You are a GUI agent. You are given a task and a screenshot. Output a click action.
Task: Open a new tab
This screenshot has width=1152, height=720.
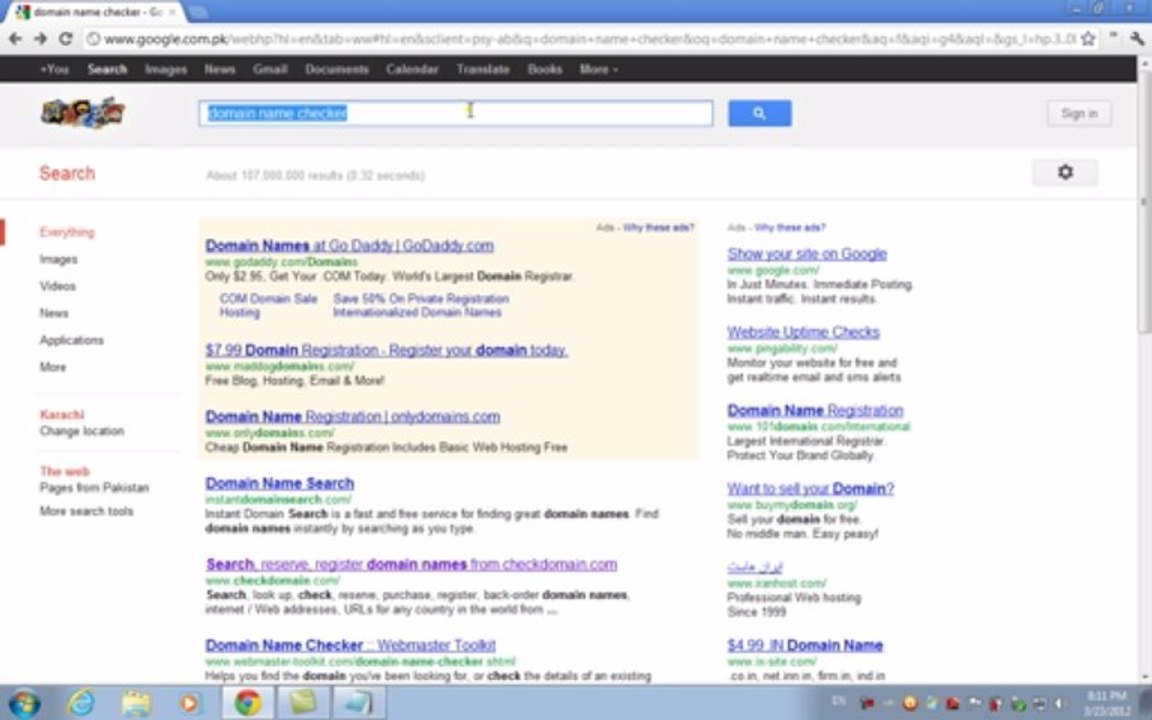[198, 12]
